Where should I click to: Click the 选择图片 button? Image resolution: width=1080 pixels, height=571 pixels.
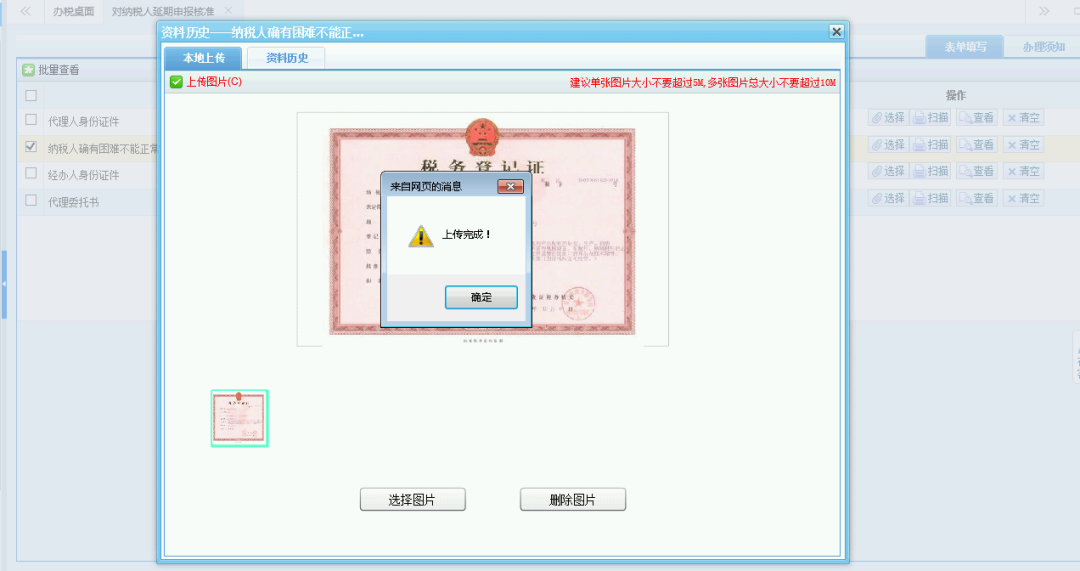pyautogui.click(x=412, y=500)
